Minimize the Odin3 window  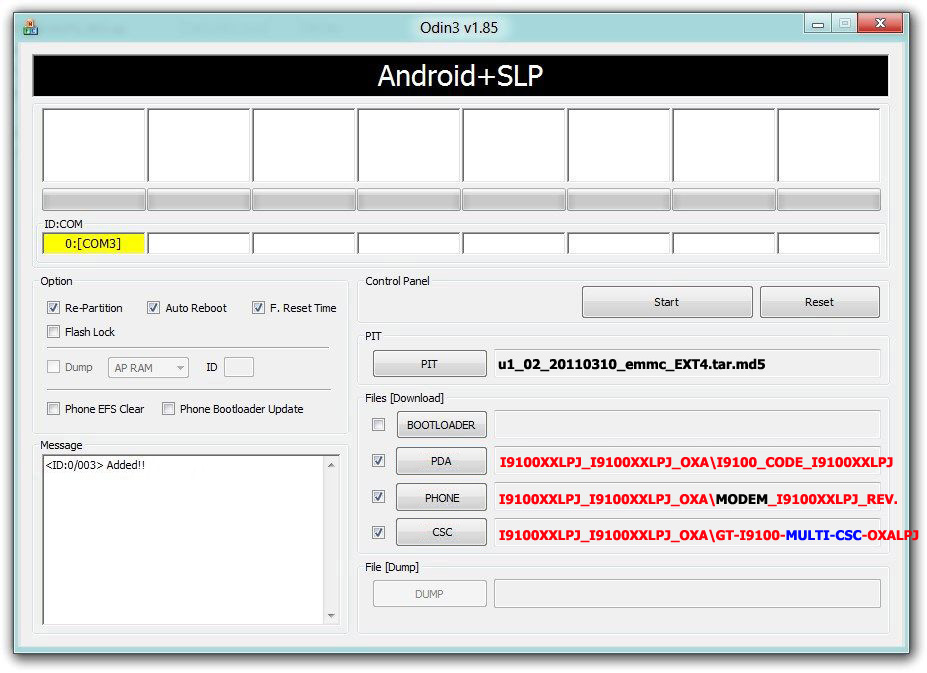pos(818,24)
